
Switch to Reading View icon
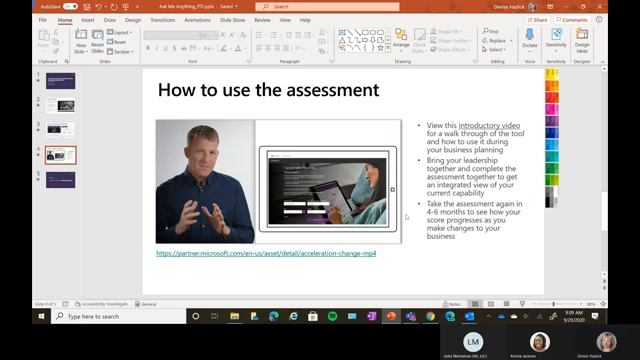coord(507,304)
